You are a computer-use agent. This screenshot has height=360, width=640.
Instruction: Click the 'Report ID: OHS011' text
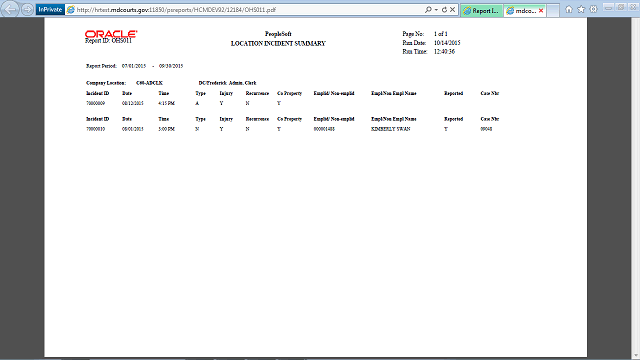click(109, 41)
